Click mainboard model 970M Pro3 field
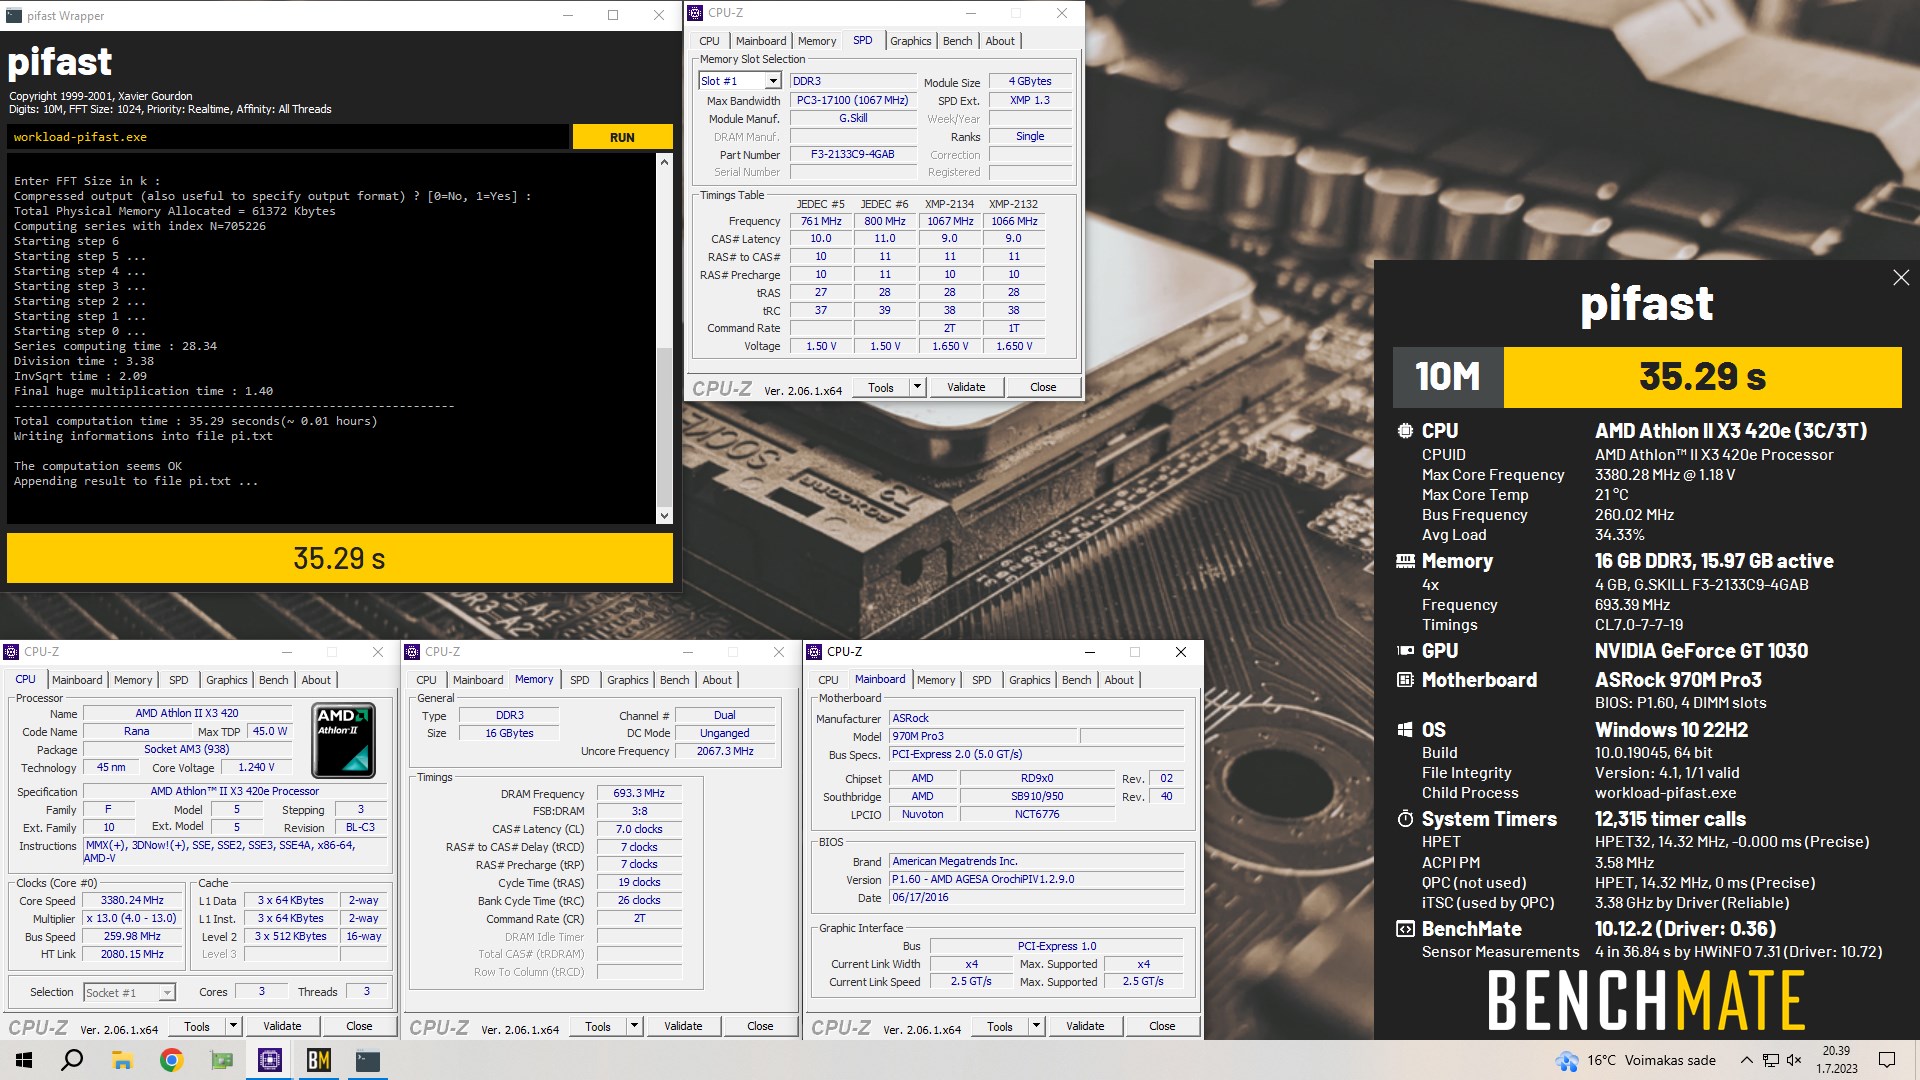This screenshot has height=1080, width=1920. point(983,736)
